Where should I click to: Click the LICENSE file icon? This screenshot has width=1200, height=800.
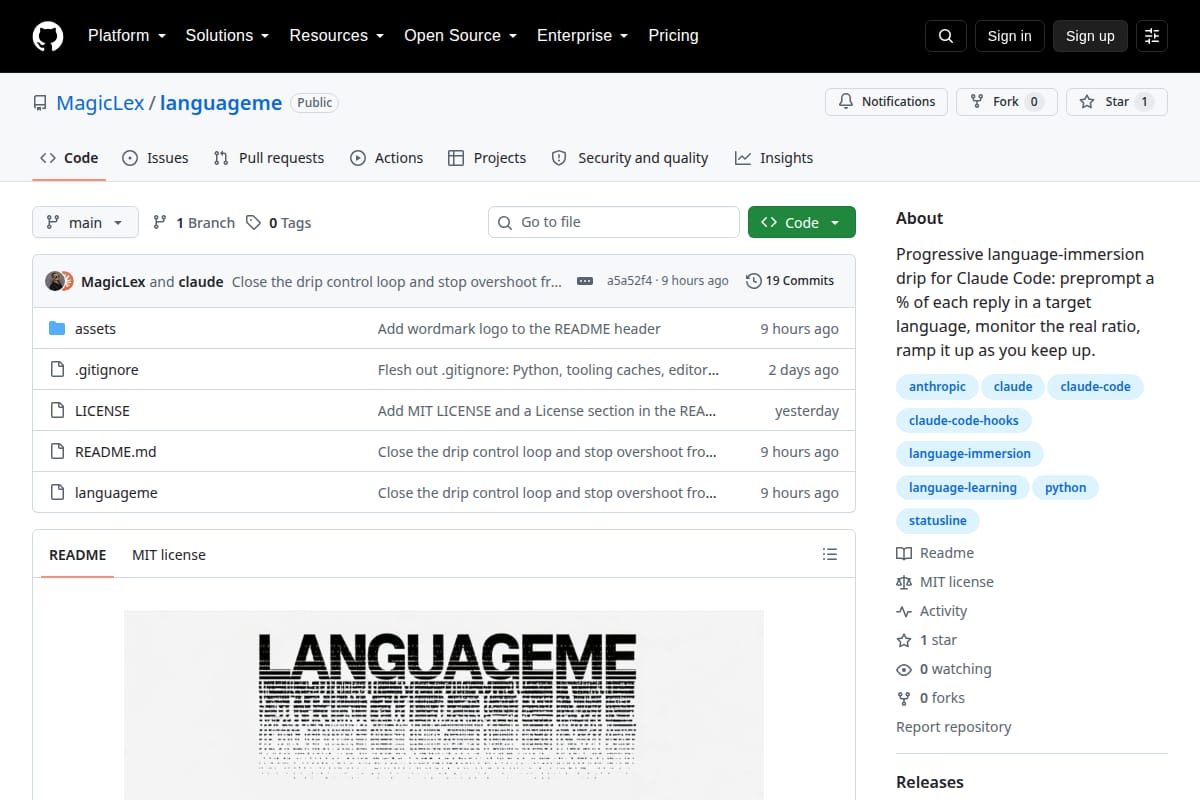click(57, 411)
